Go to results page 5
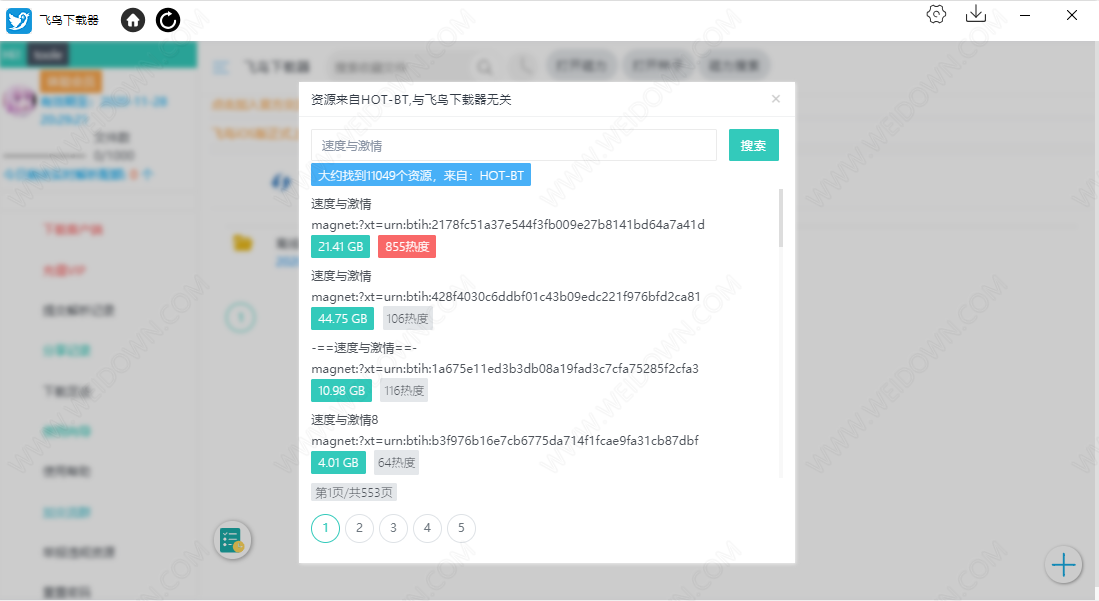This screenshot has width=1099, height=601. pos(461,528)
